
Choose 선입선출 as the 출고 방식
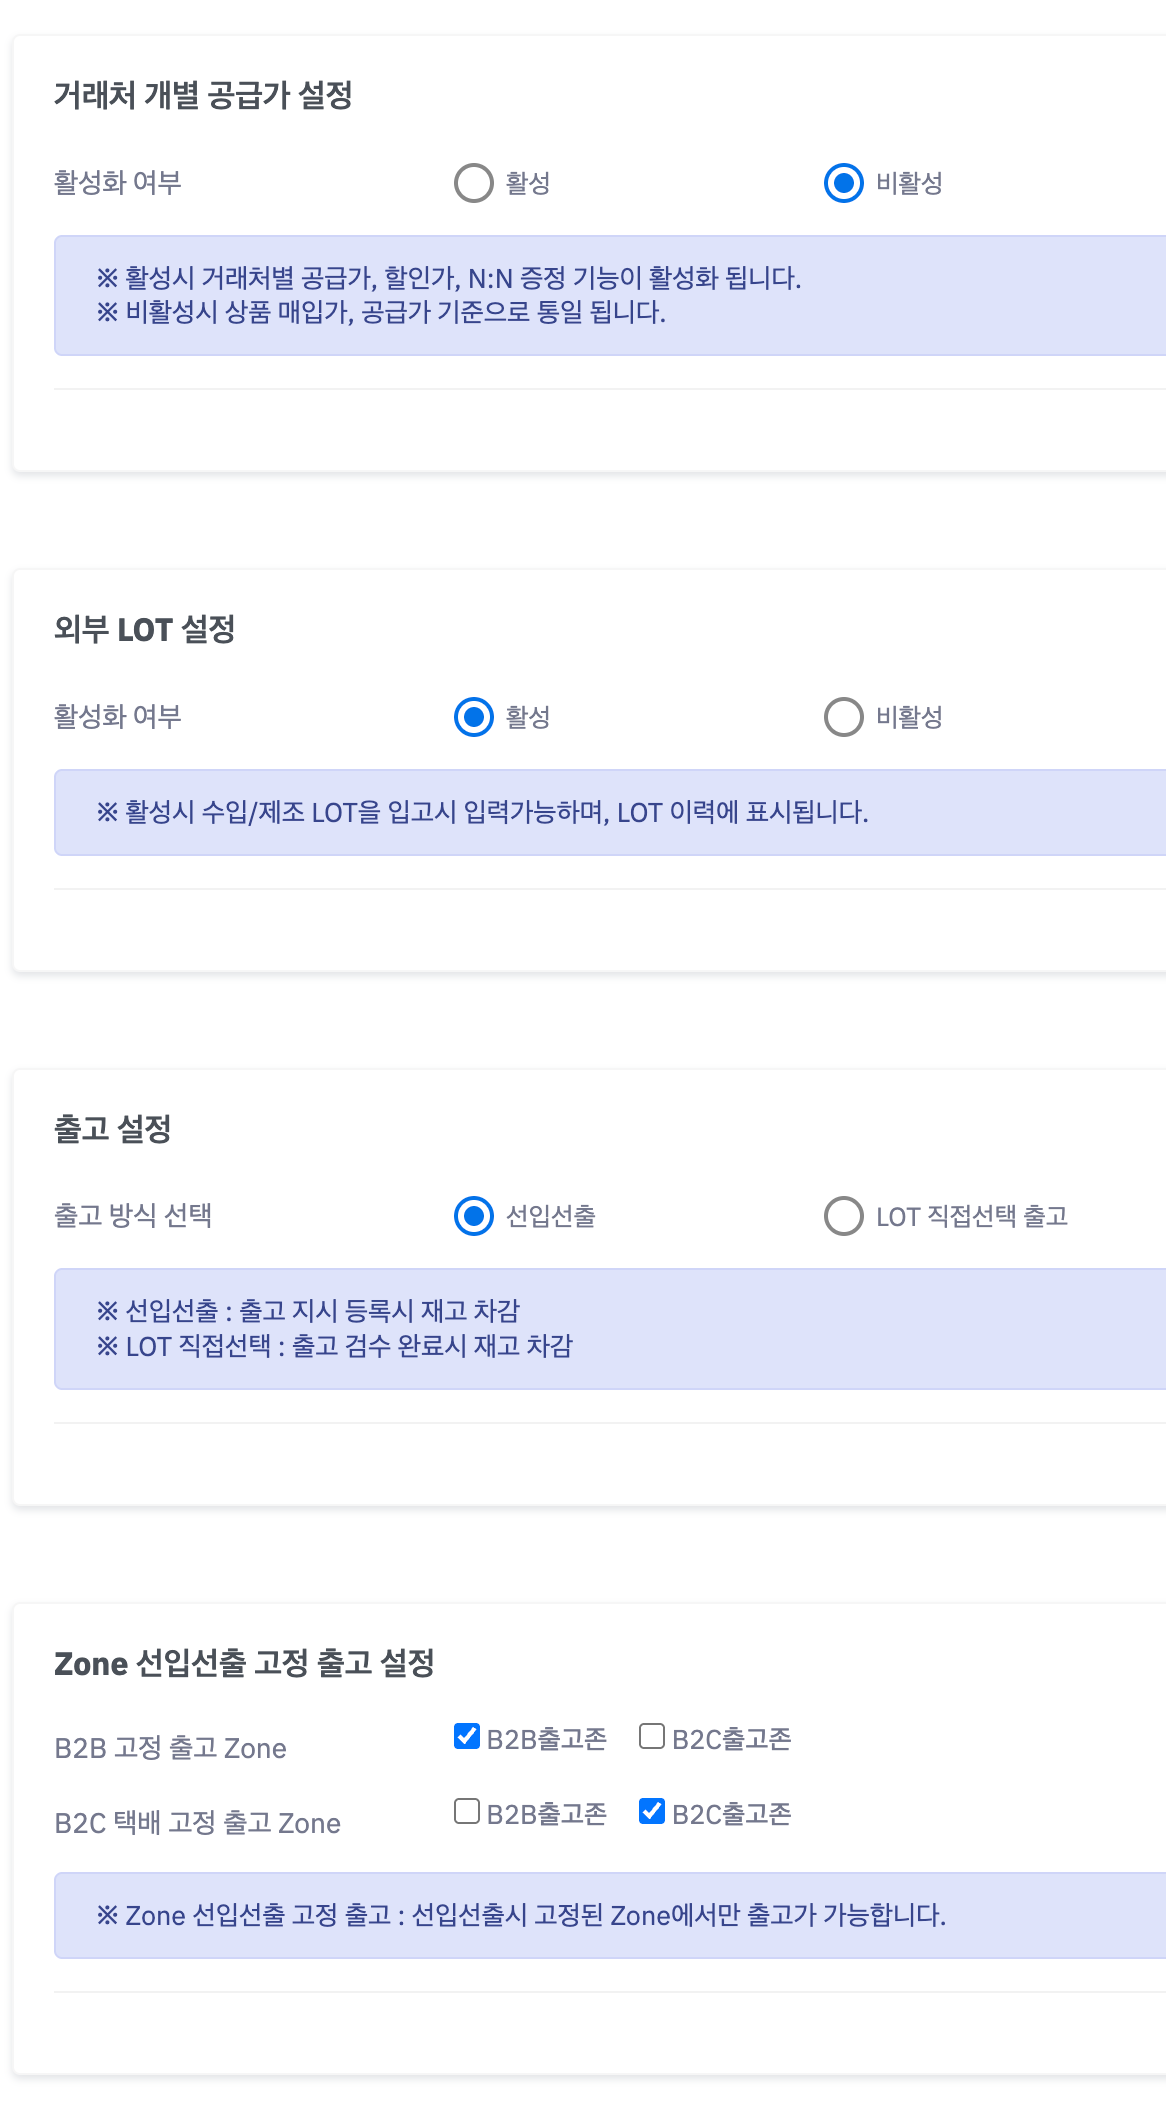(x=474, y=1216)
